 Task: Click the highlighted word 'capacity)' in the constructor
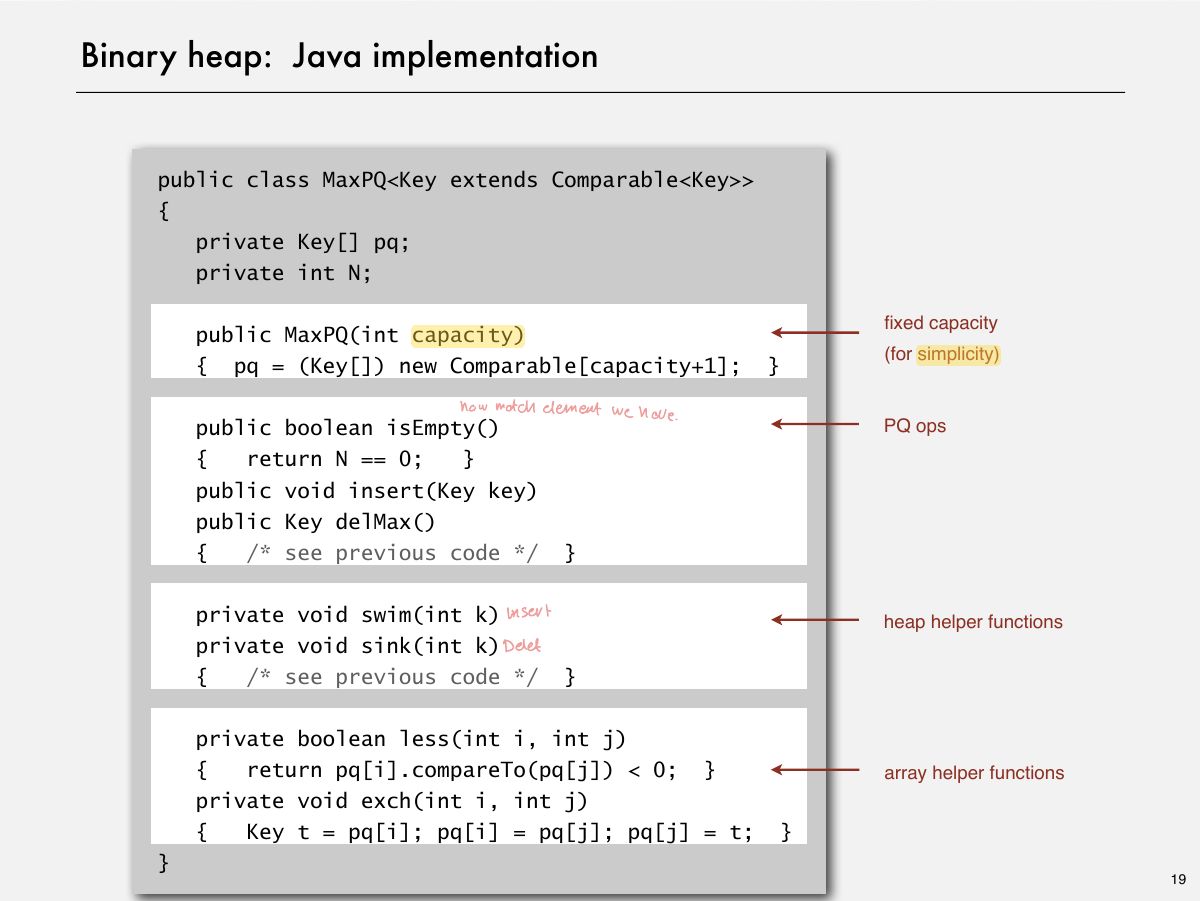pos(468,335)
